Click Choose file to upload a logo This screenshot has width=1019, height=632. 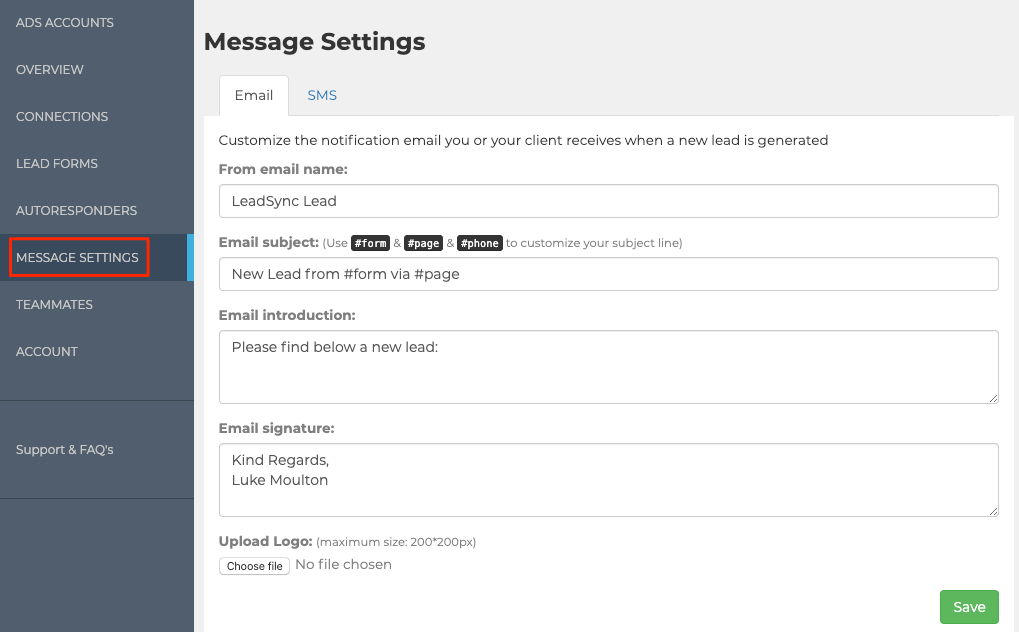pos(253,565)
